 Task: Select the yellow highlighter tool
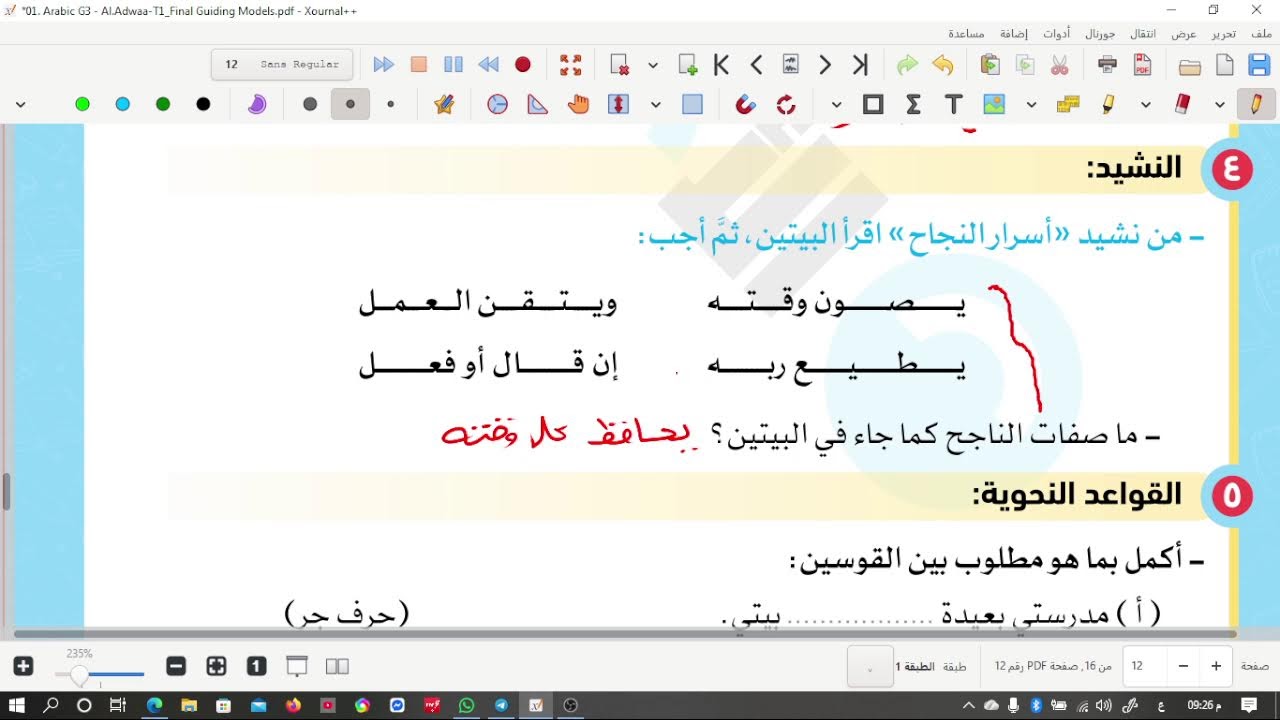pos(1108,104)
